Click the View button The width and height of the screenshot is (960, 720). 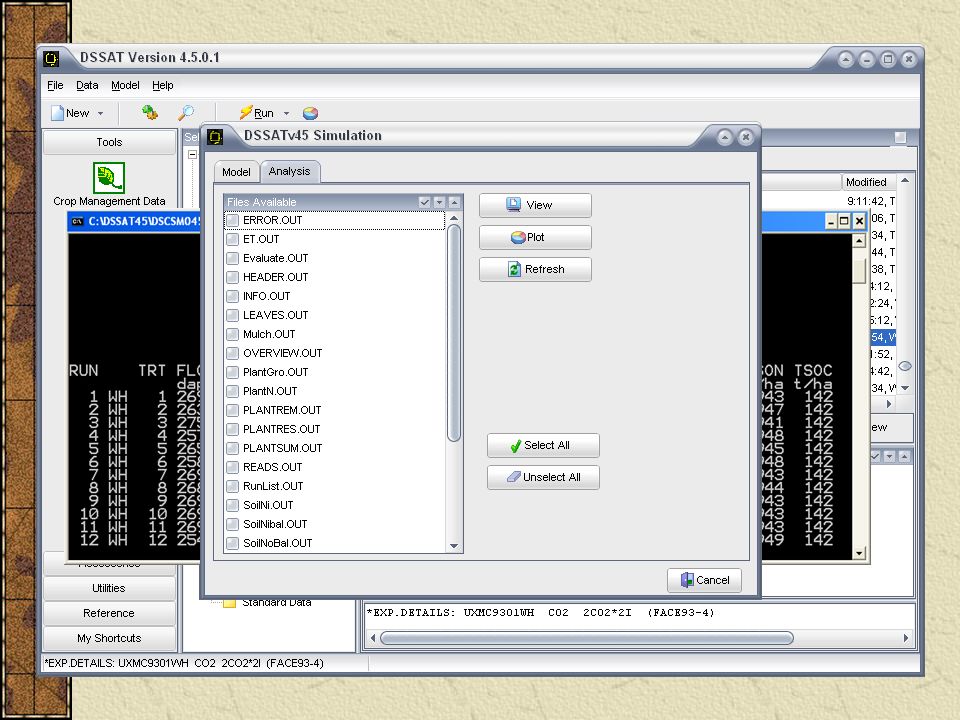point(535,205)
